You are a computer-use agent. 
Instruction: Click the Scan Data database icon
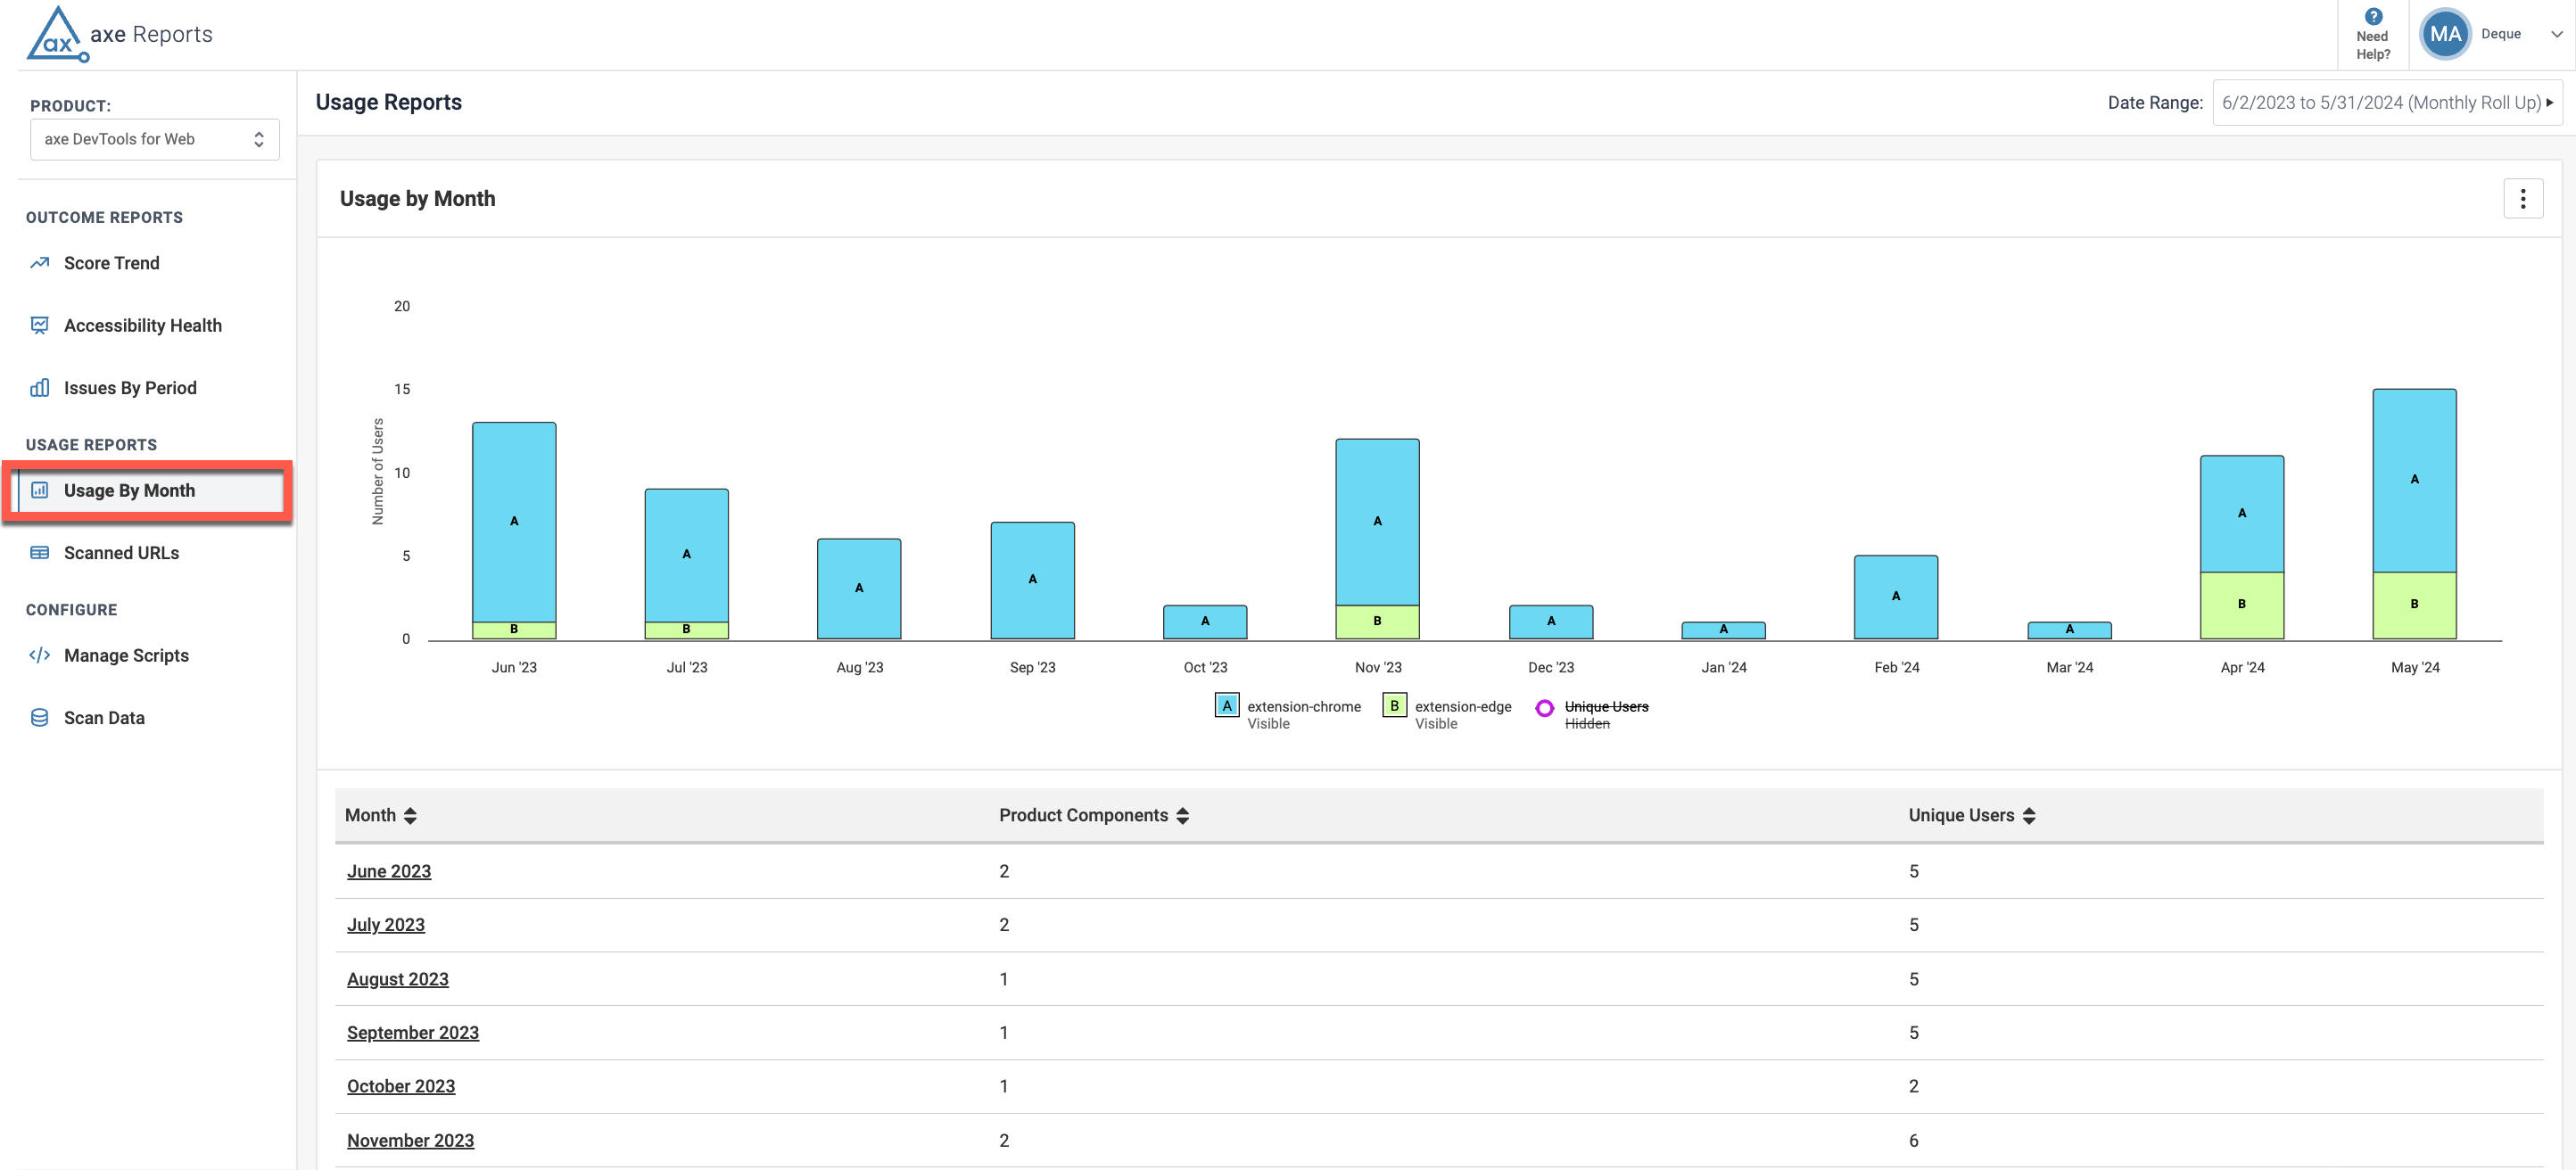tap(40, 718)
